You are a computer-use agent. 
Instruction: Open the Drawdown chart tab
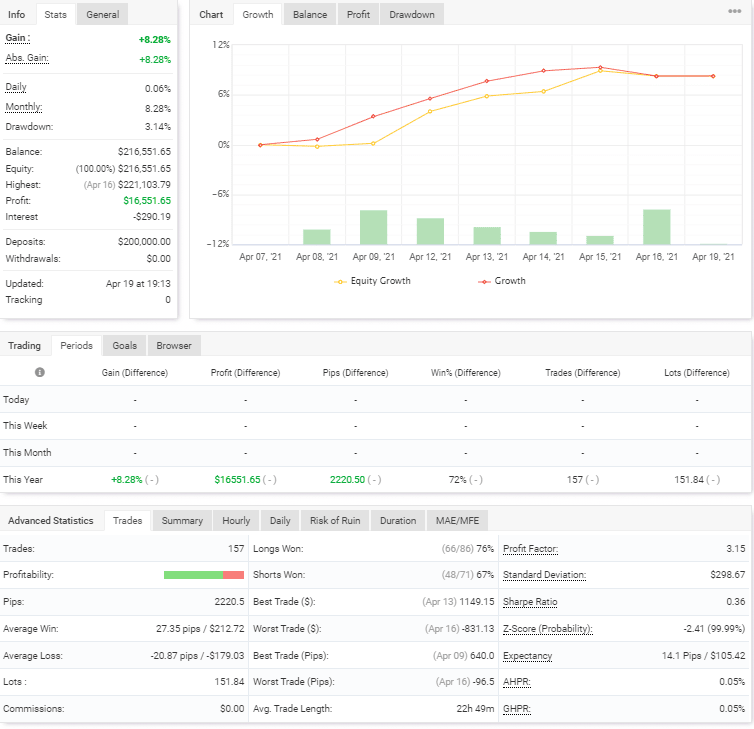tap(412, 15)
